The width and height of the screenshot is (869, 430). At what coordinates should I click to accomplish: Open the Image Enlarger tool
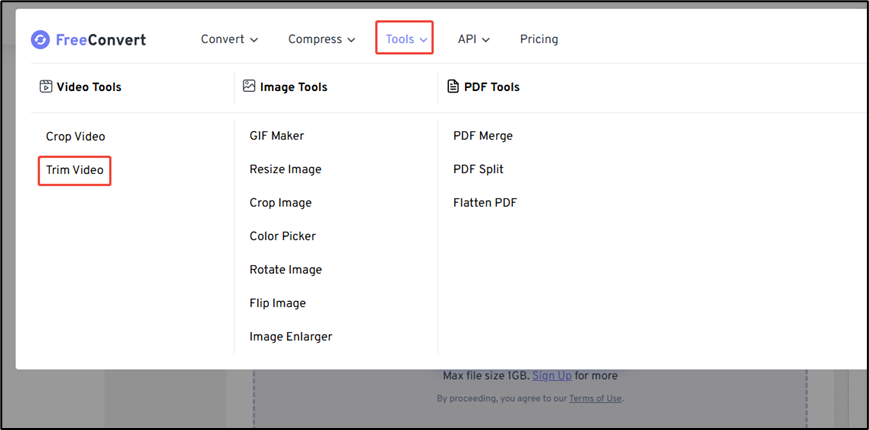(x=290, y=336)
